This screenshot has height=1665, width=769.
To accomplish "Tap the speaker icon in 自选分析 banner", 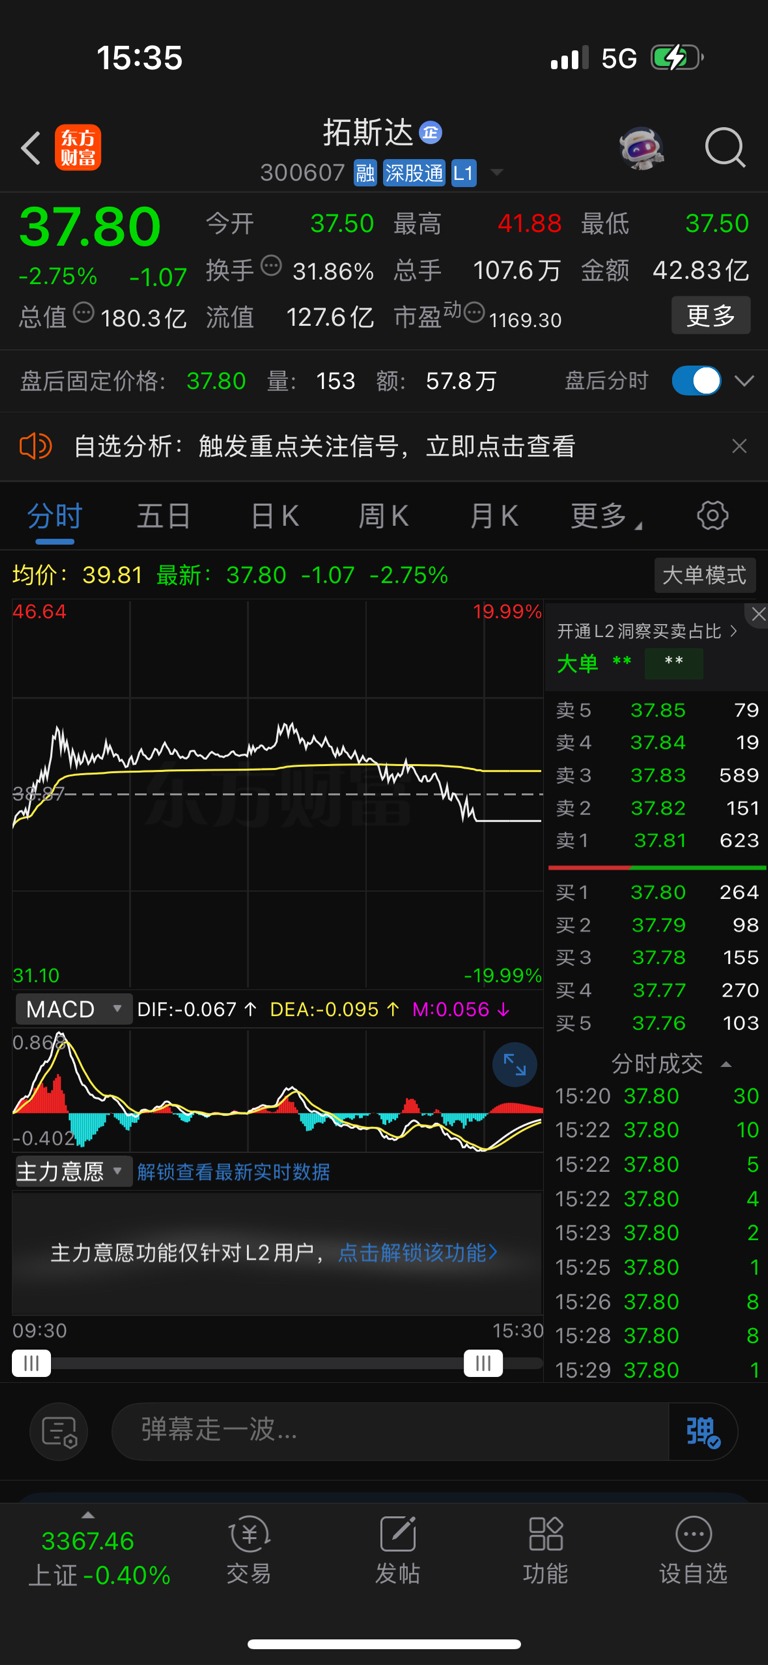I will click(x=36, y=446).
